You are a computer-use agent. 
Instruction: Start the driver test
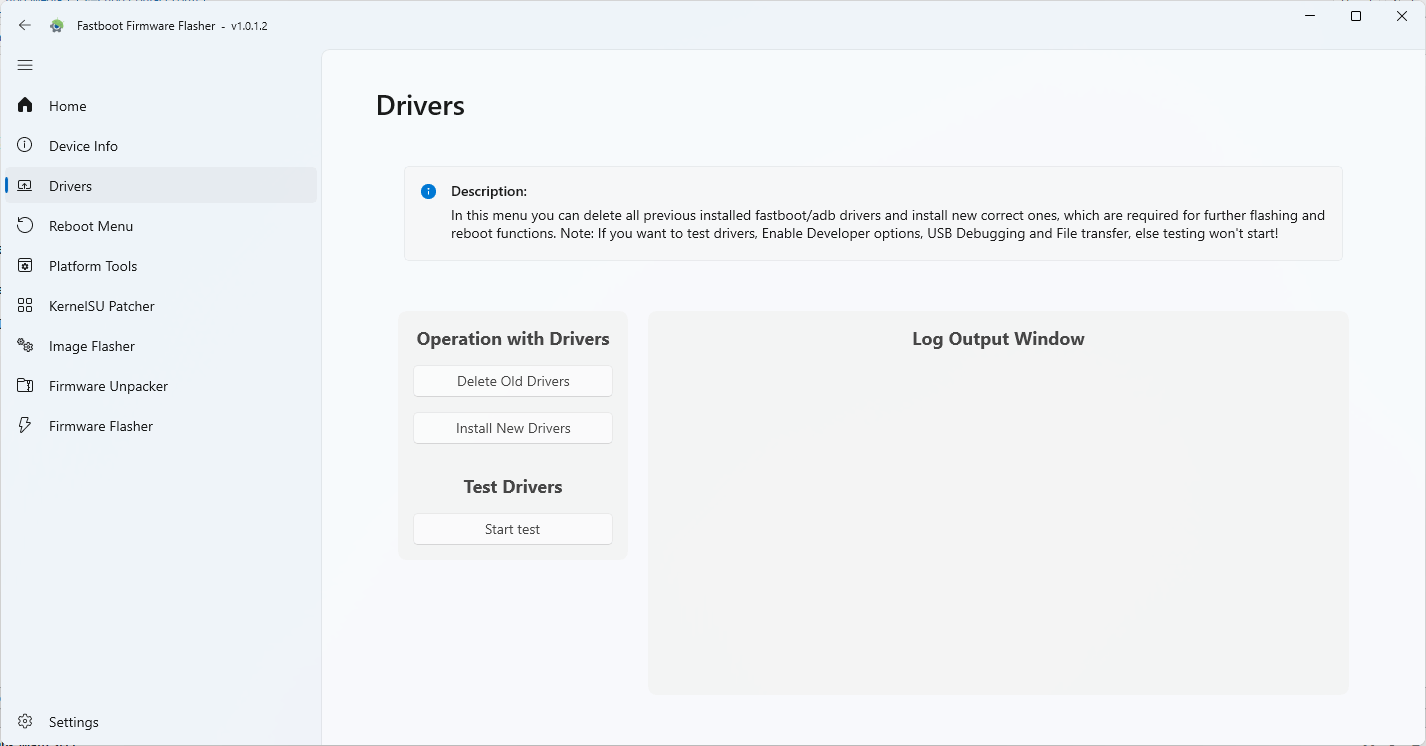pyautogui.click(x=512, y=529)
